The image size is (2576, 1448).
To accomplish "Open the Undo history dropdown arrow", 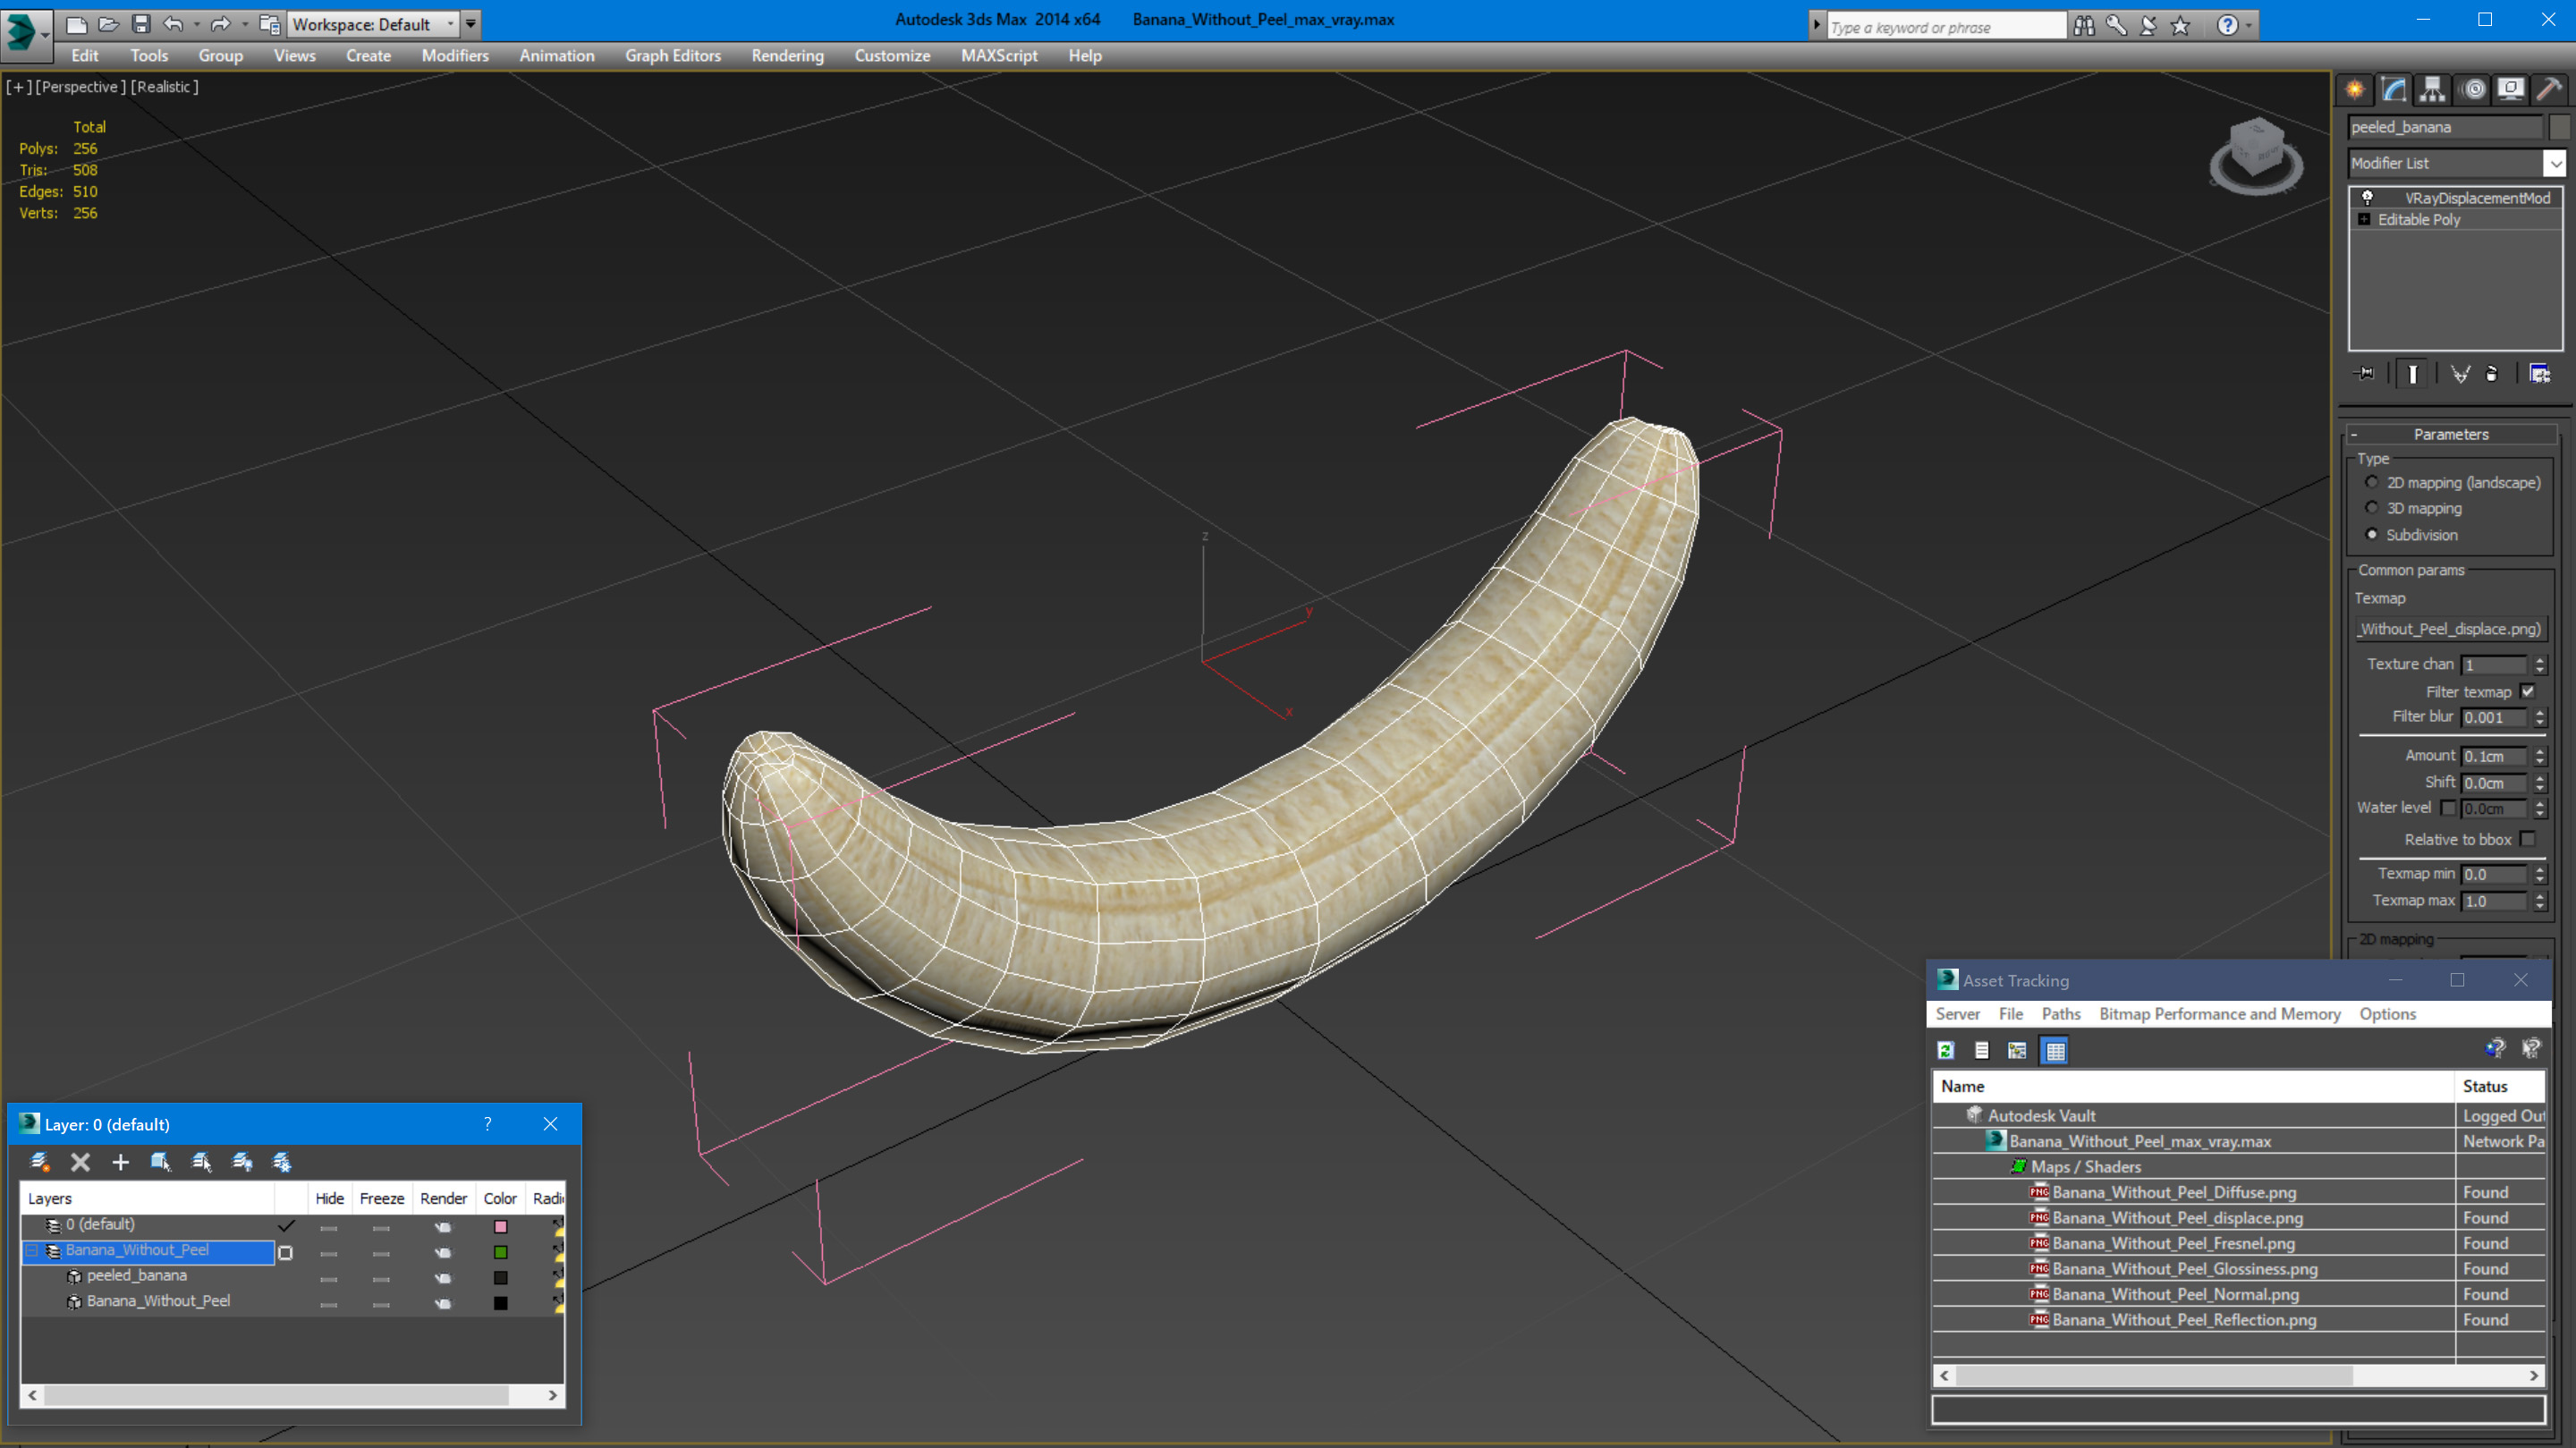I will point(197,24).
